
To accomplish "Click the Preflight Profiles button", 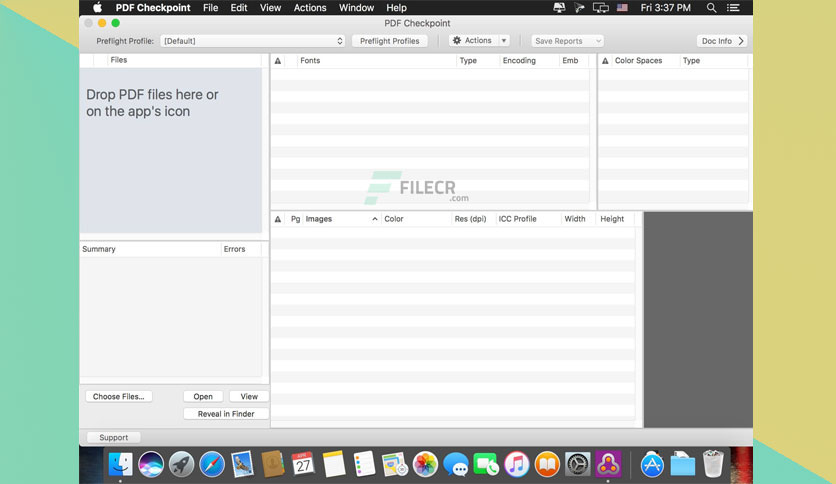I will pos(389,41).
